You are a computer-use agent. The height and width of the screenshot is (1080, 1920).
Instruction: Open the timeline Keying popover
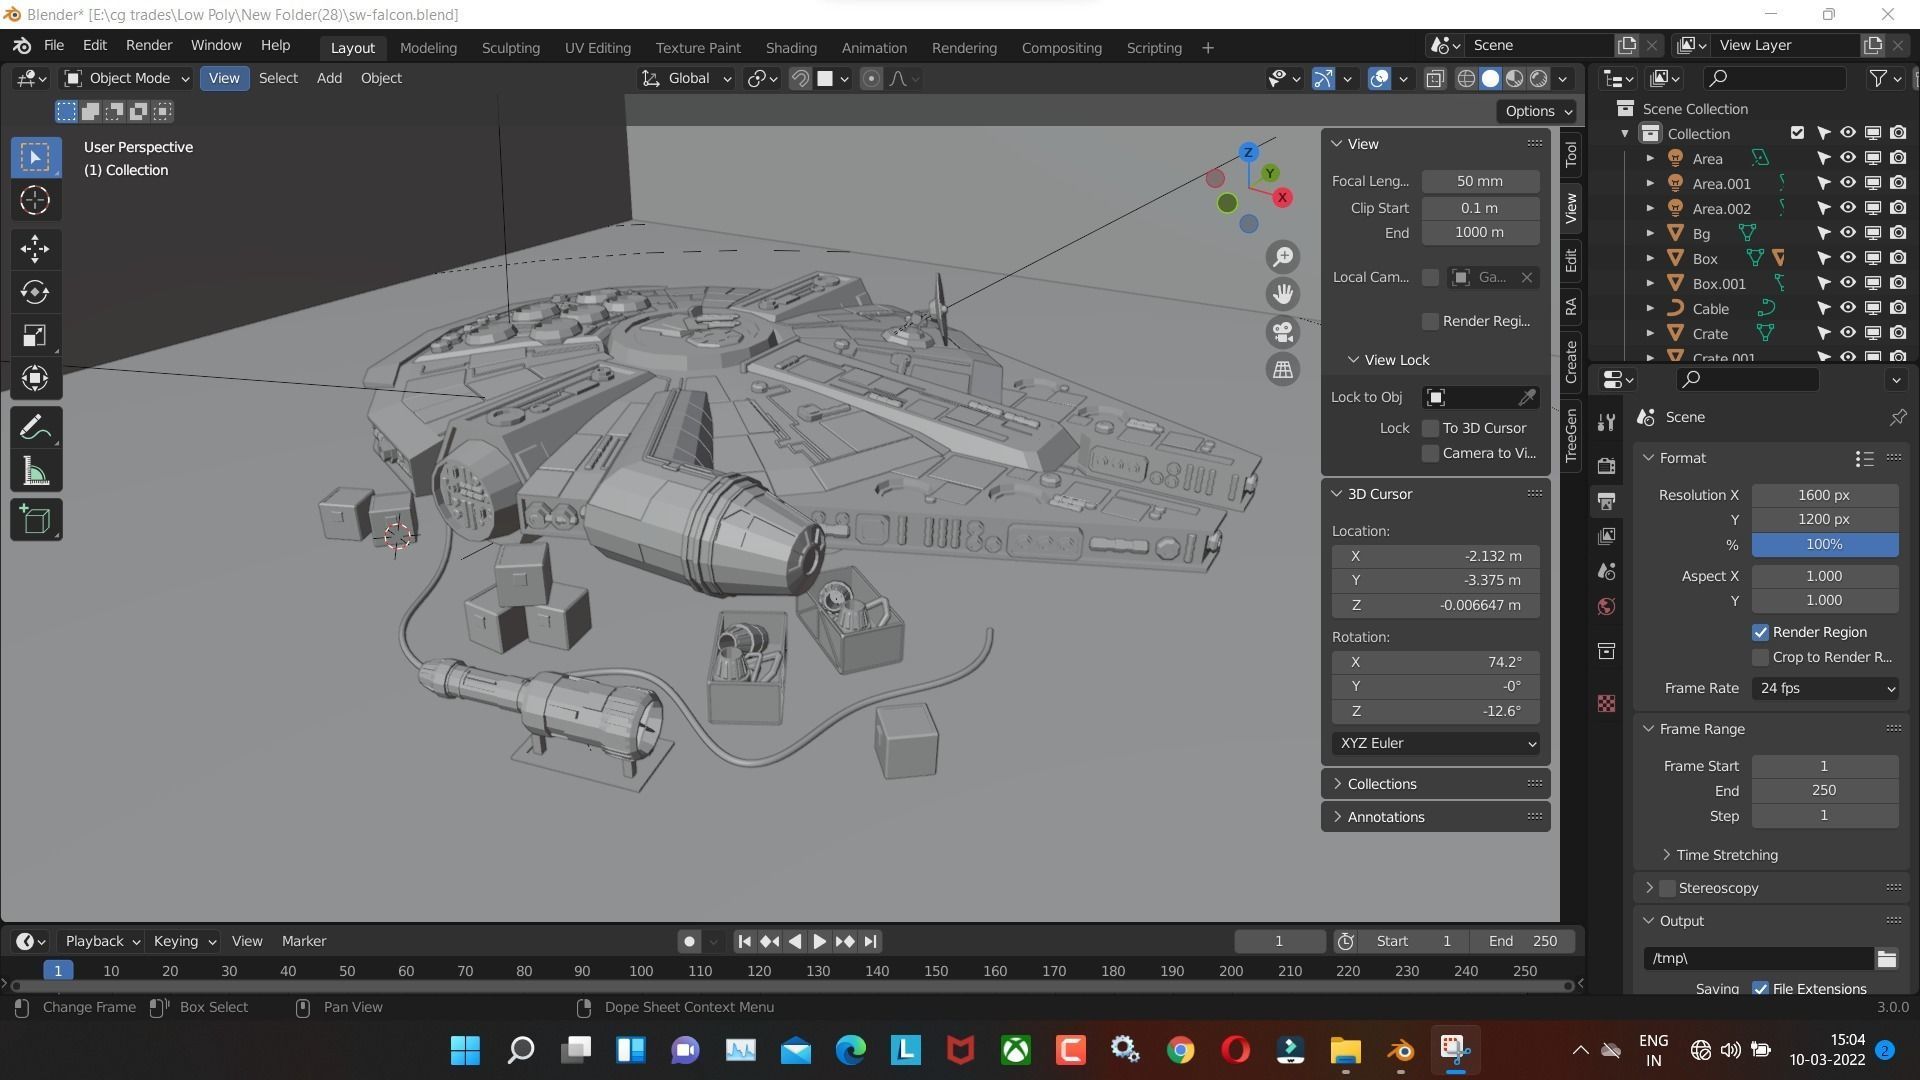click(184, 942)
